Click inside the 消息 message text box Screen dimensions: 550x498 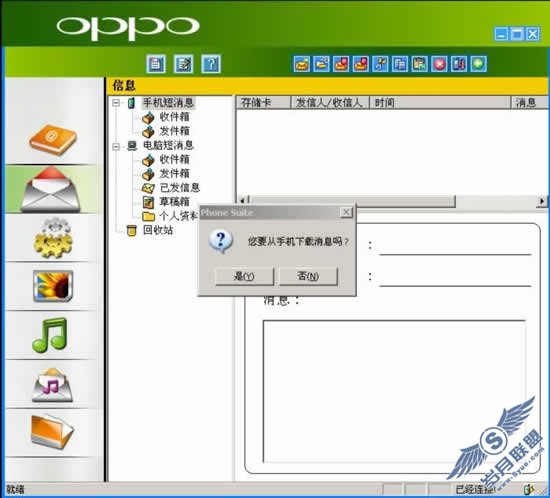tap(394, 391)
